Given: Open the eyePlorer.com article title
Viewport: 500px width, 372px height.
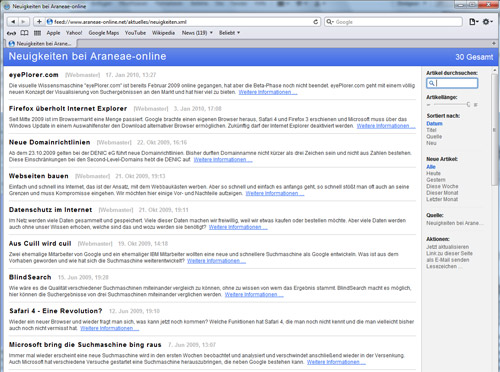Looking at the screenshot, I should tap(33, 75).
